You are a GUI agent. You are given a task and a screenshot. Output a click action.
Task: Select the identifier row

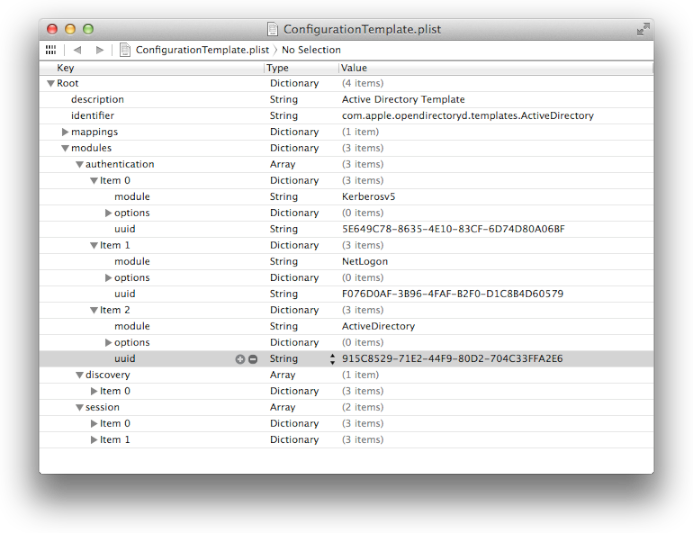tap(92, 116)
